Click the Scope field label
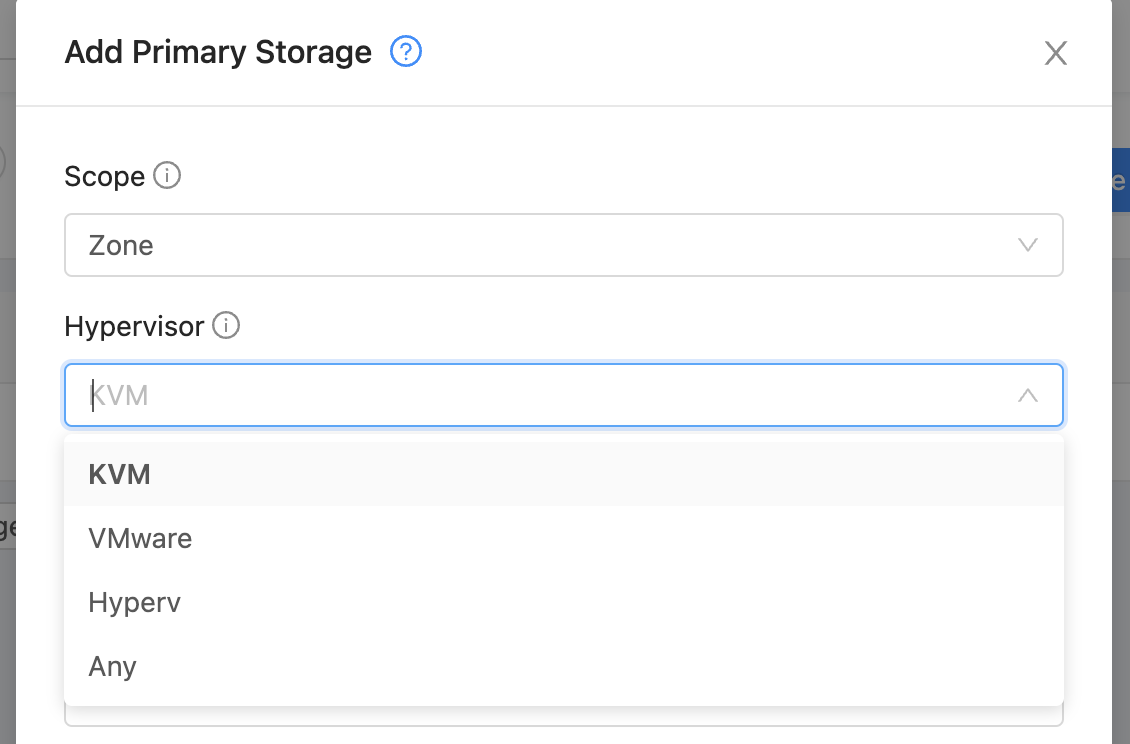1130x744 pixels. (x=104, y=177)
